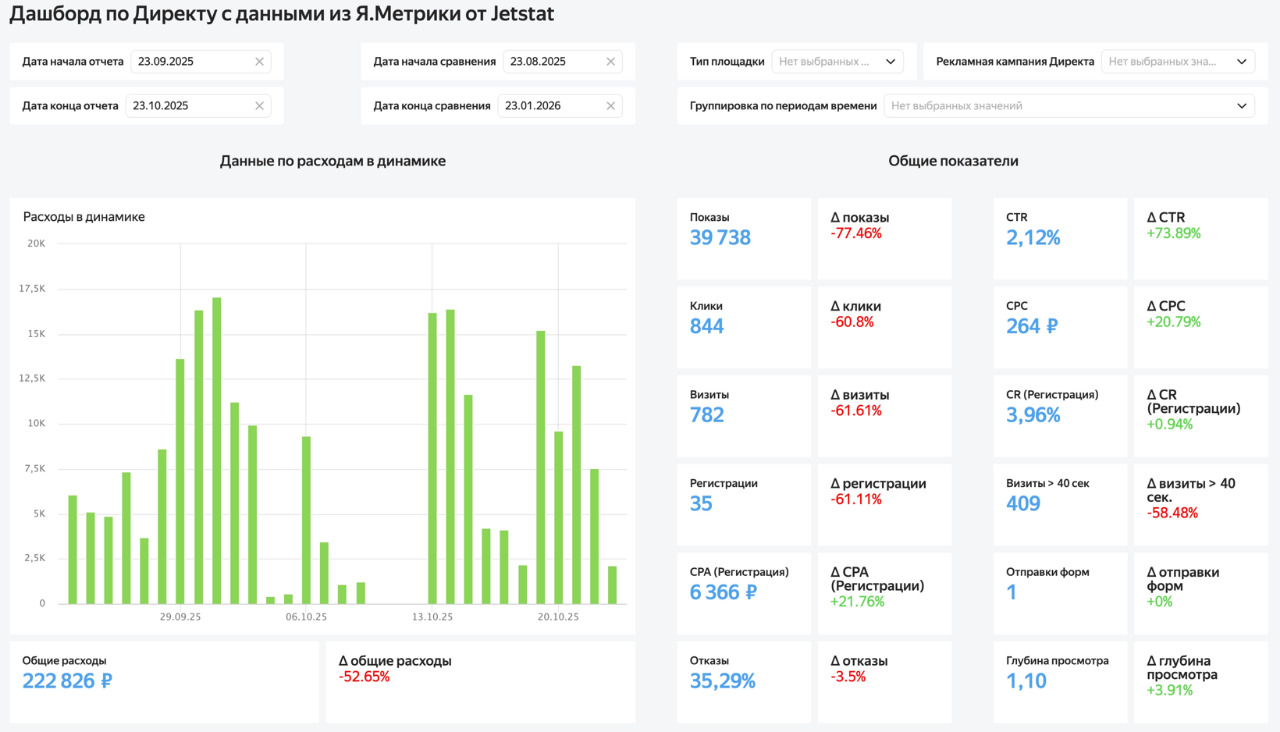Select the Общие расходы value 222 826 ₽

coord(67,681)
